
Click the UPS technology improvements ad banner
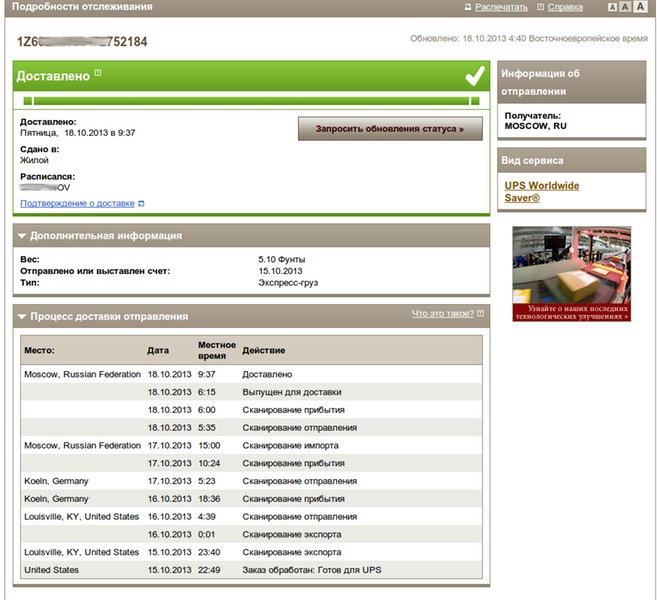(x=572, y=274)
